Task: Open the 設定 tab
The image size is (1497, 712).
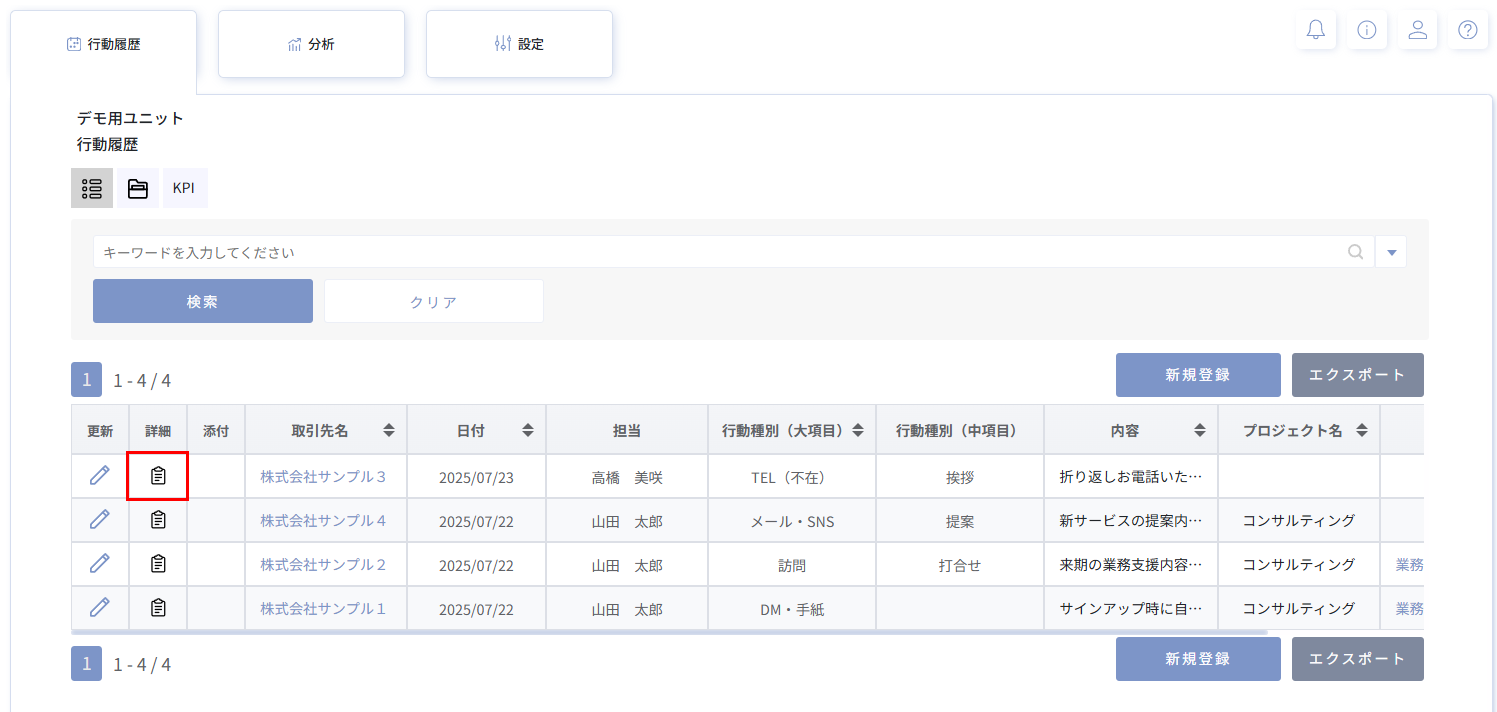Action: click(519, 44)
